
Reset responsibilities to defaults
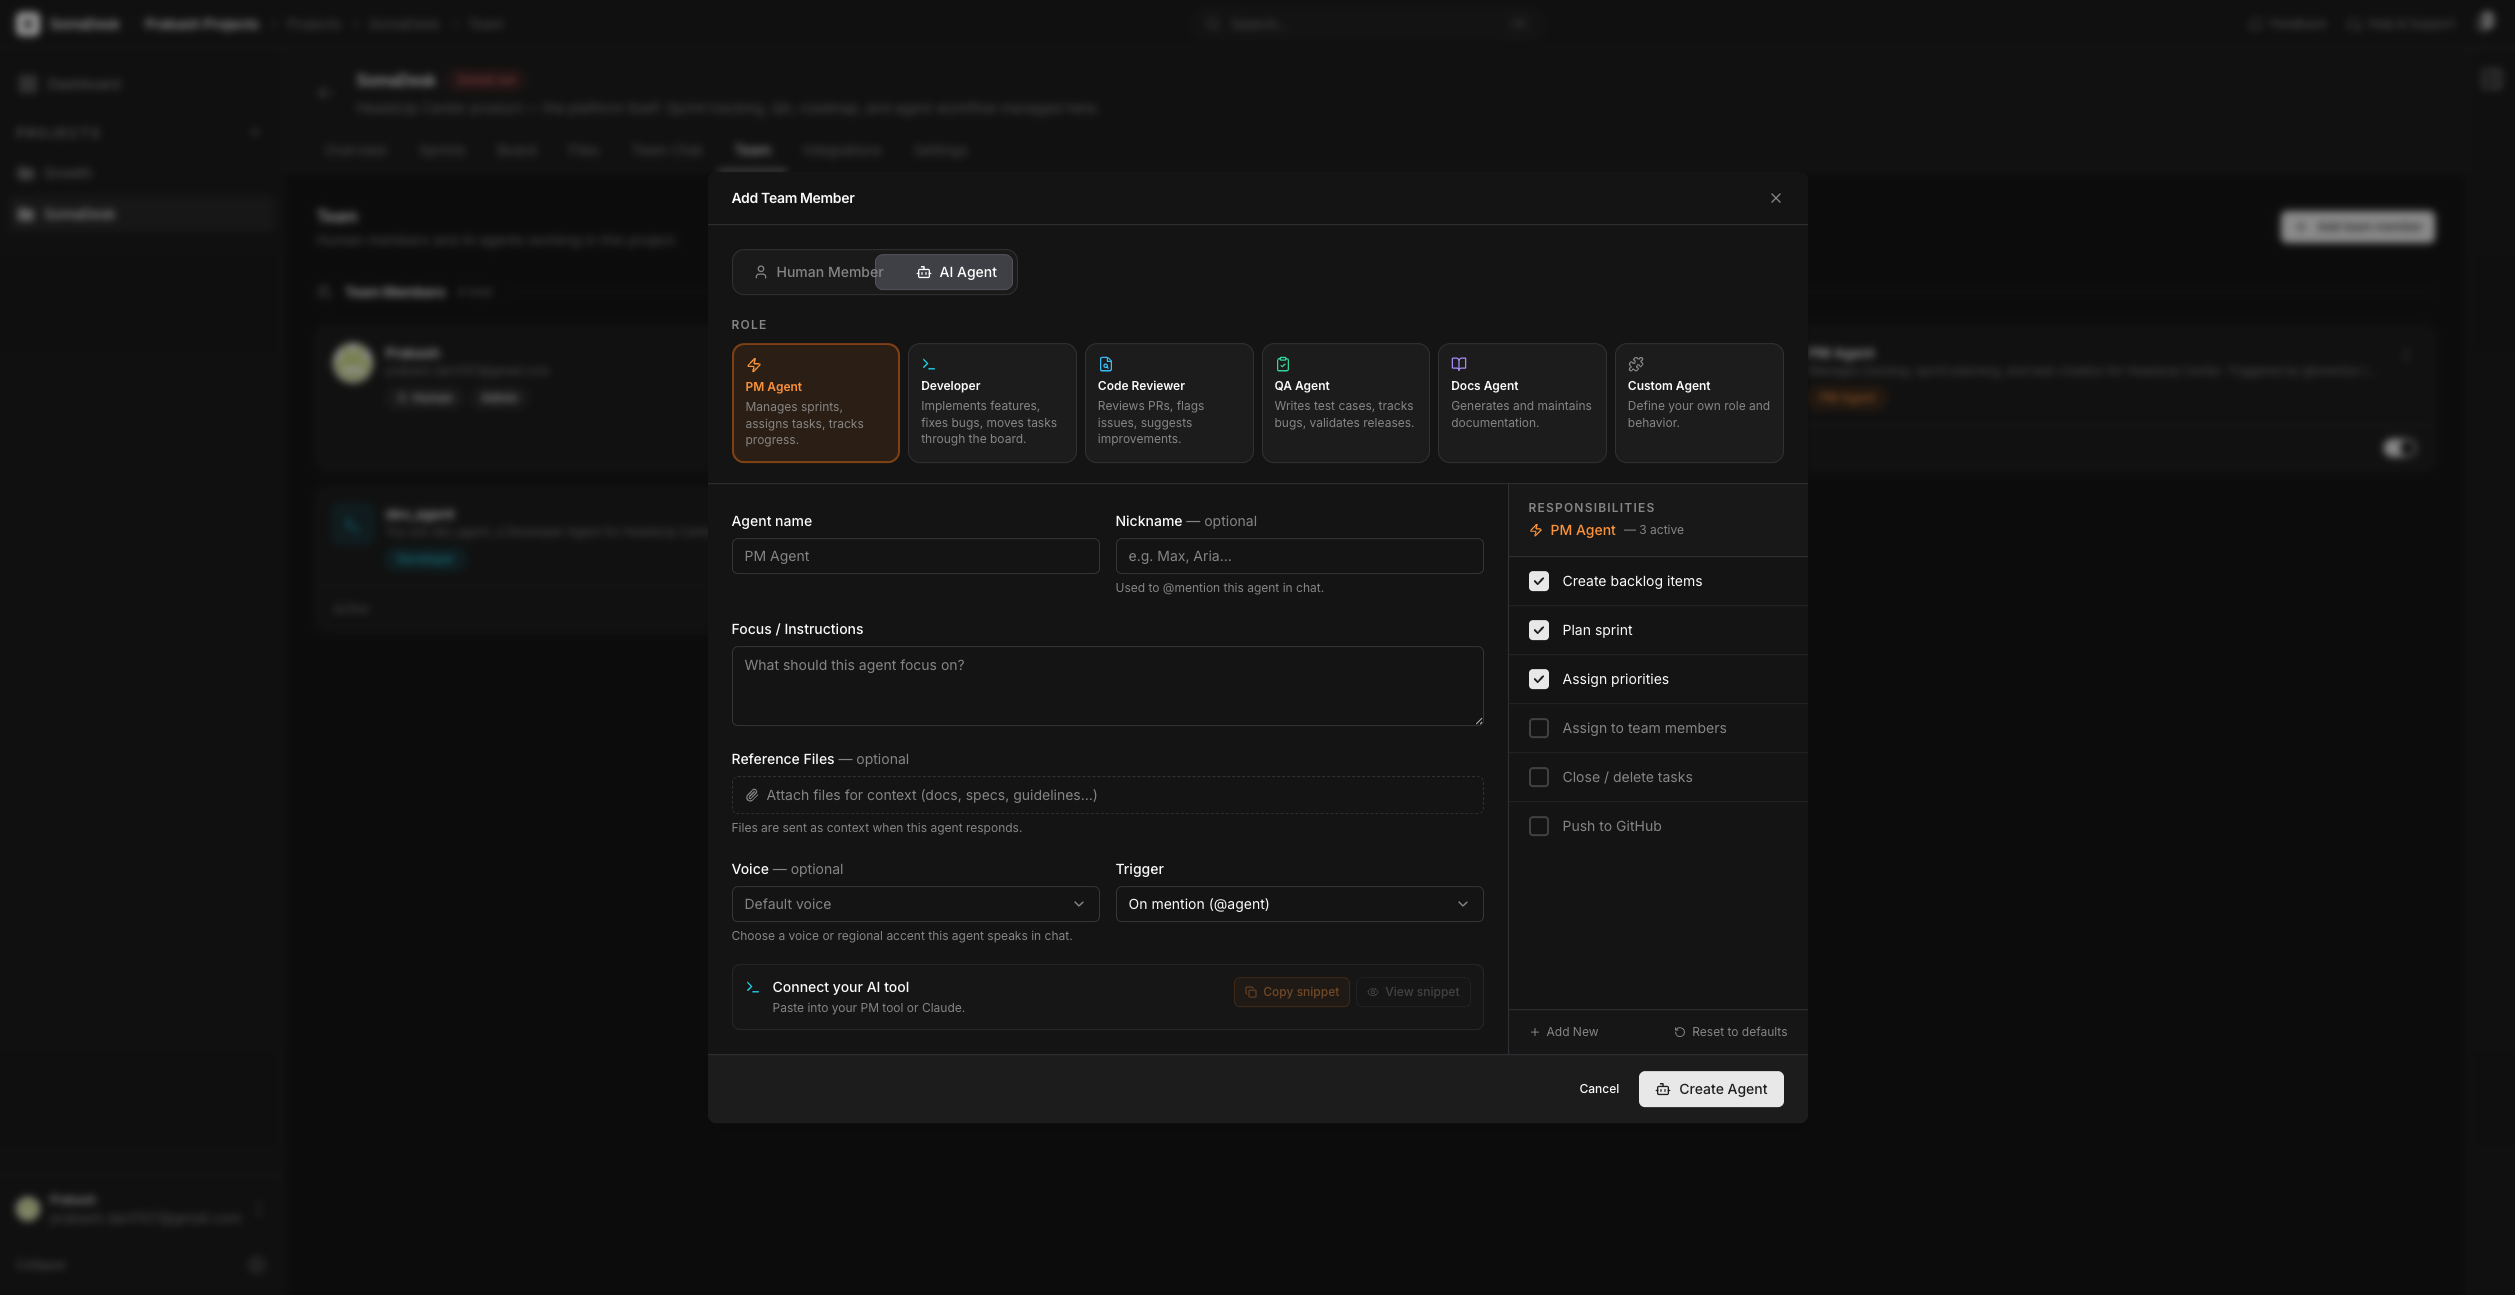coord(1730,1032)
